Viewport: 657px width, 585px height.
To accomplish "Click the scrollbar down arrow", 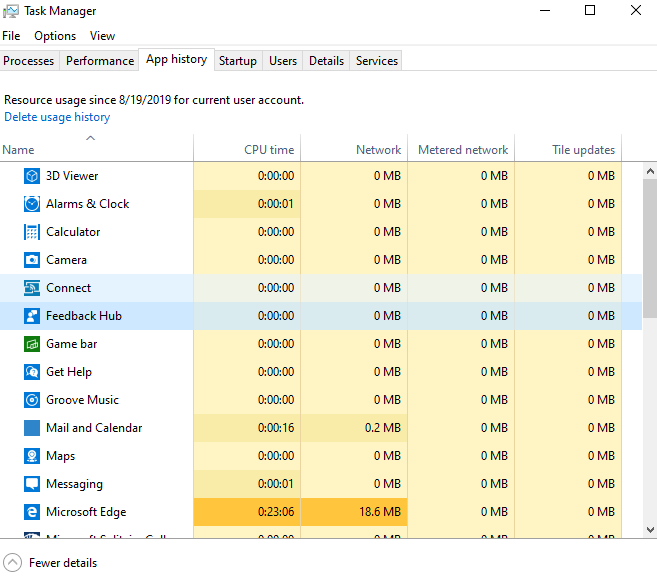I will pyautogui.click(x=650, y=530).
